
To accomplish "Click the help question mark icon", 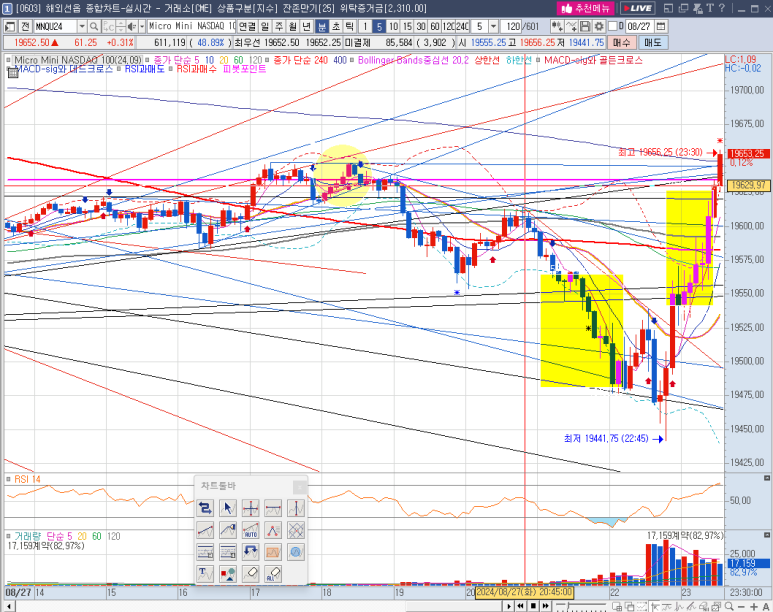I will [722, 8].
